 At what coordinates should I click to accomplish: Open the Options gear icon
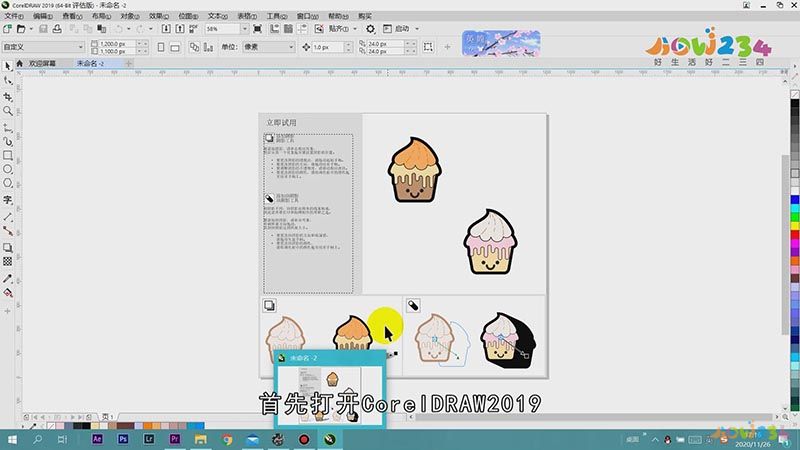pos(370,29)
